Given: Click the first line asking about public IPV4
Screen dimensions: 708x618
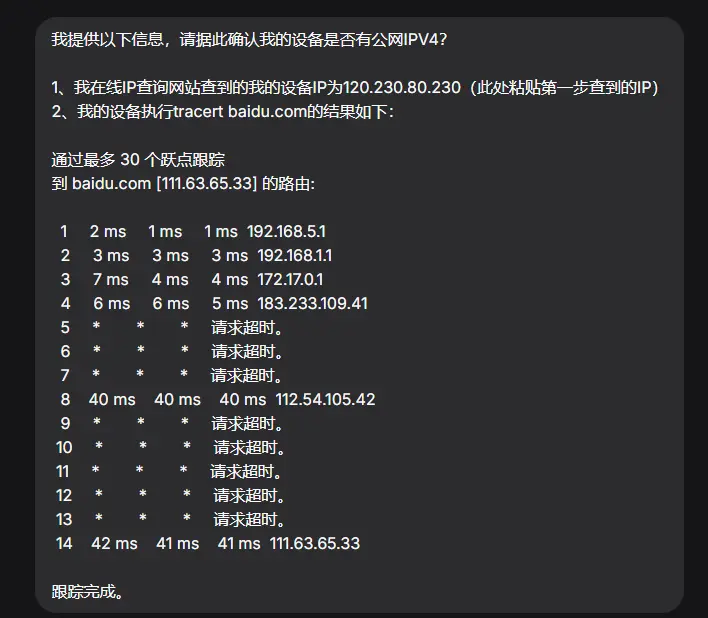Looking at the screenshot, I should (248, 40).
